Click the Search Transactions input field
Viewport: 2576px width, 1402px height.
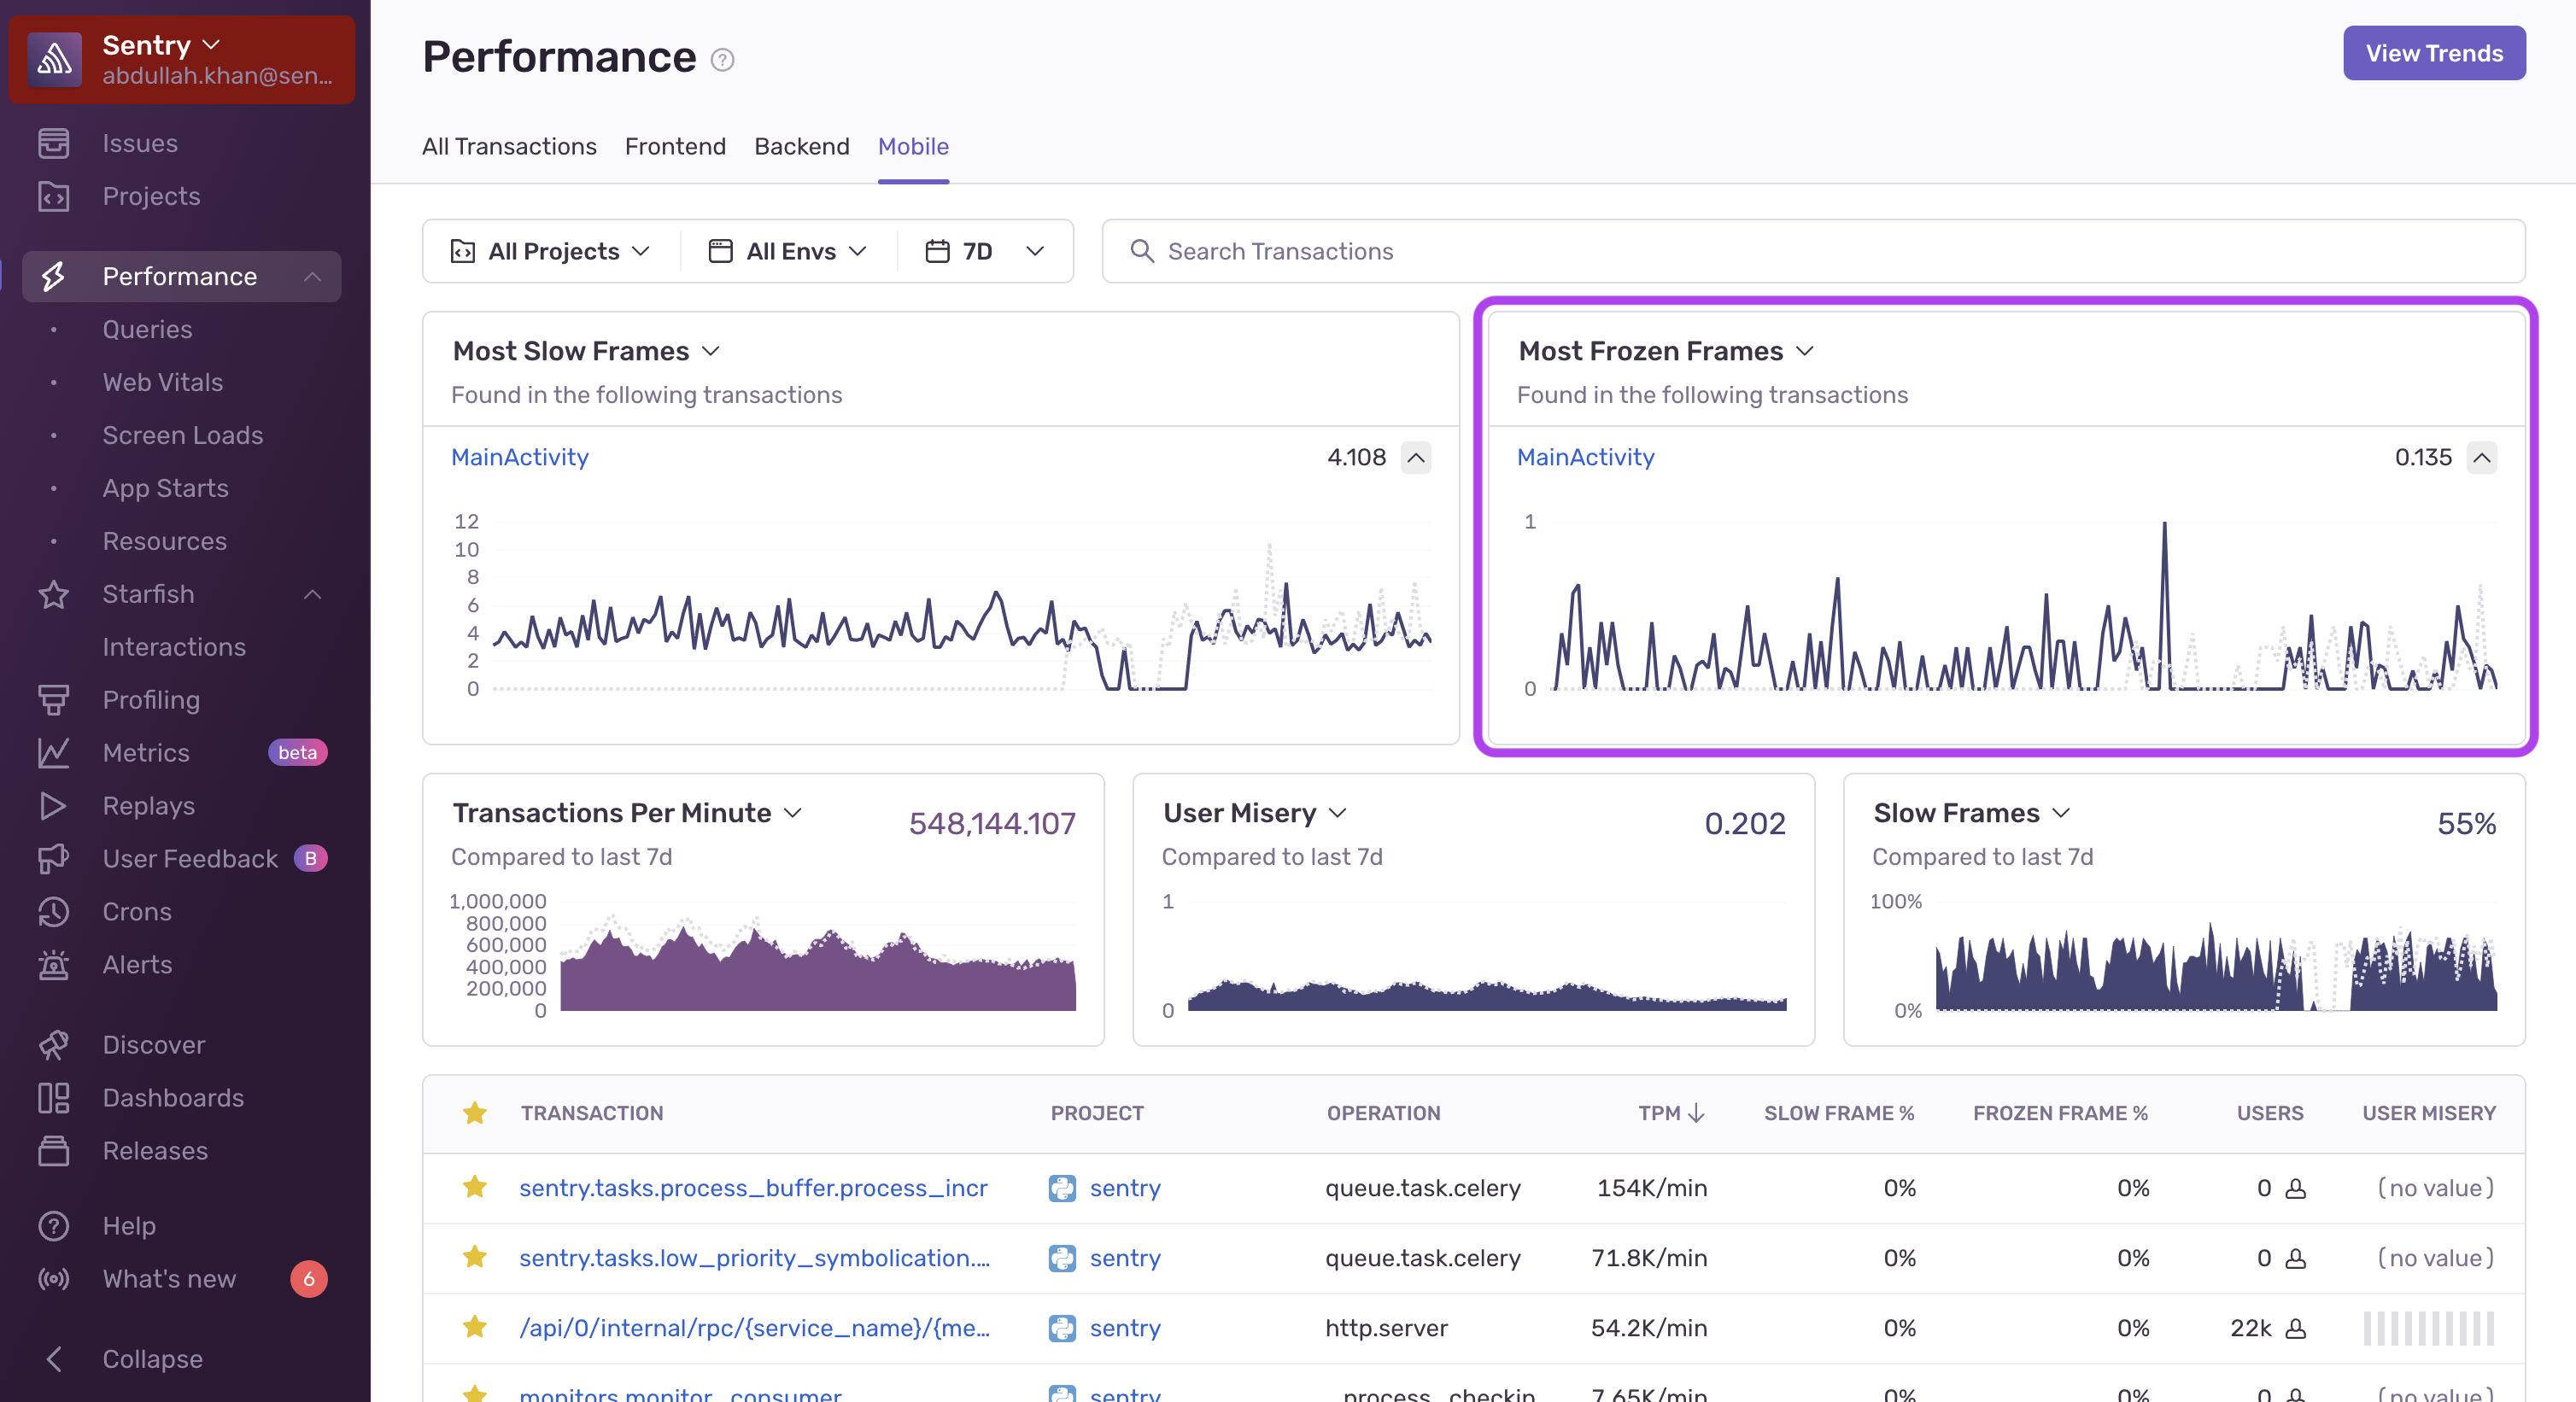point(1812,251)
